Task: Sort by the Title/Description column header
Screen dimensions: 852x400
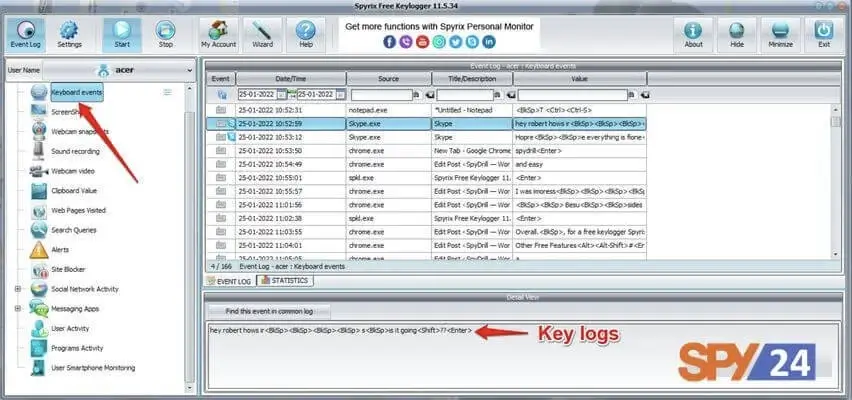Action: (472, 78)
